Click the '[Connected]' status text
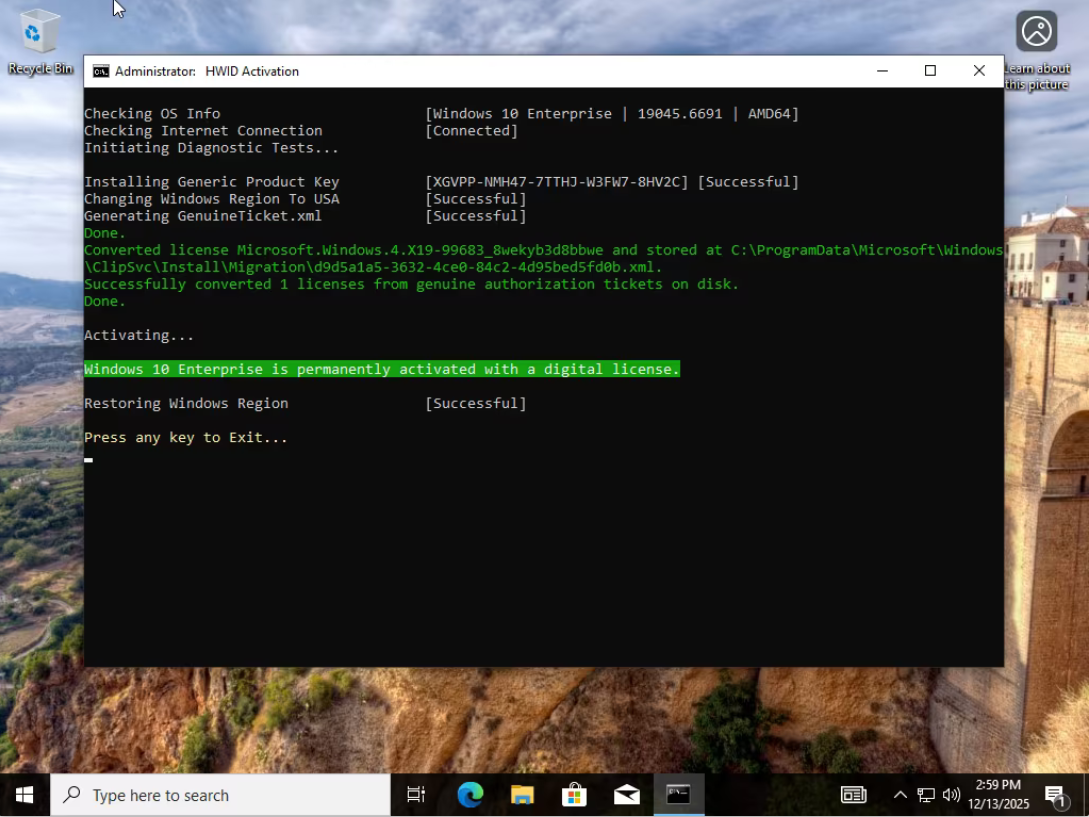 [472, 131]
